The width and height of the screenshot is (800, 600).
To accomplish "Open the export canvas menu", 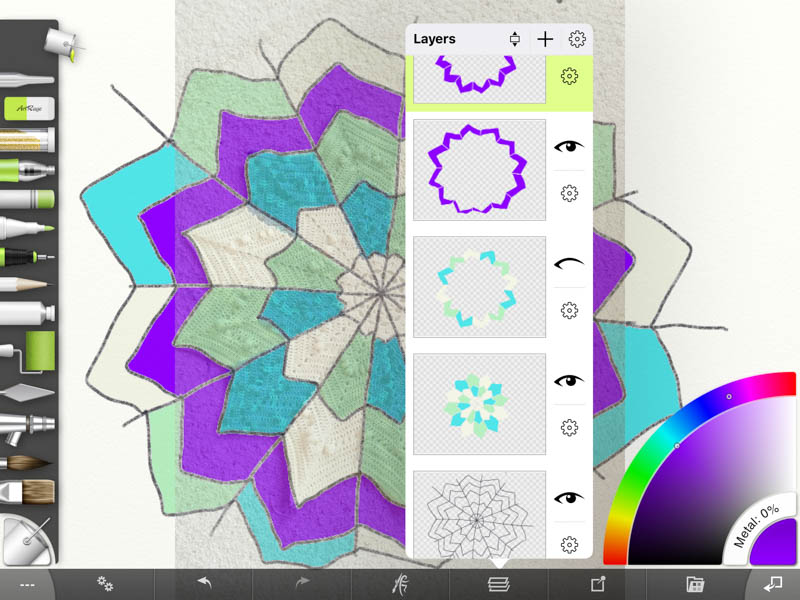I will [x=598, y=584].
